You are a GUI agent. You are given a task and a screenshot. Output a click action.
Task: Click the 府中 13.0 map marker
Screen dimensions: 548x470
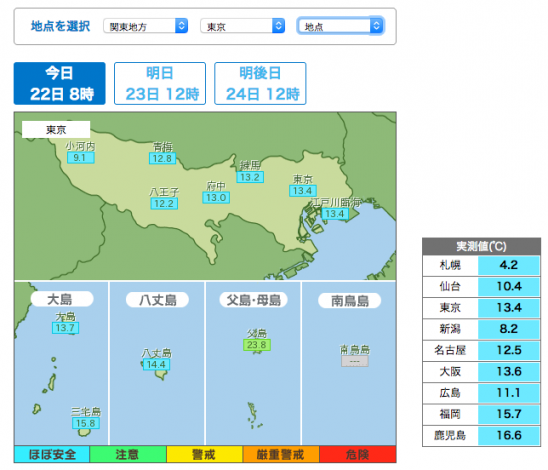pyautogui.click(x=216, y=198)
